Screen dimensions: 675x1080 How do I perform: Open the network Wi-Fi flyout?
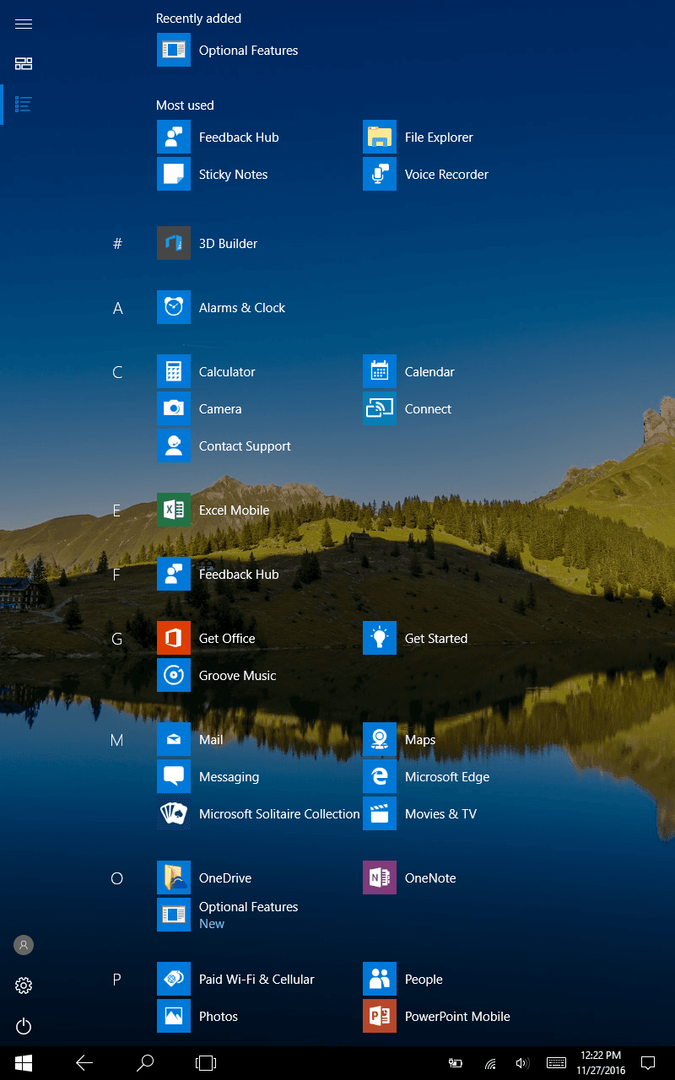pos(490,1063)
